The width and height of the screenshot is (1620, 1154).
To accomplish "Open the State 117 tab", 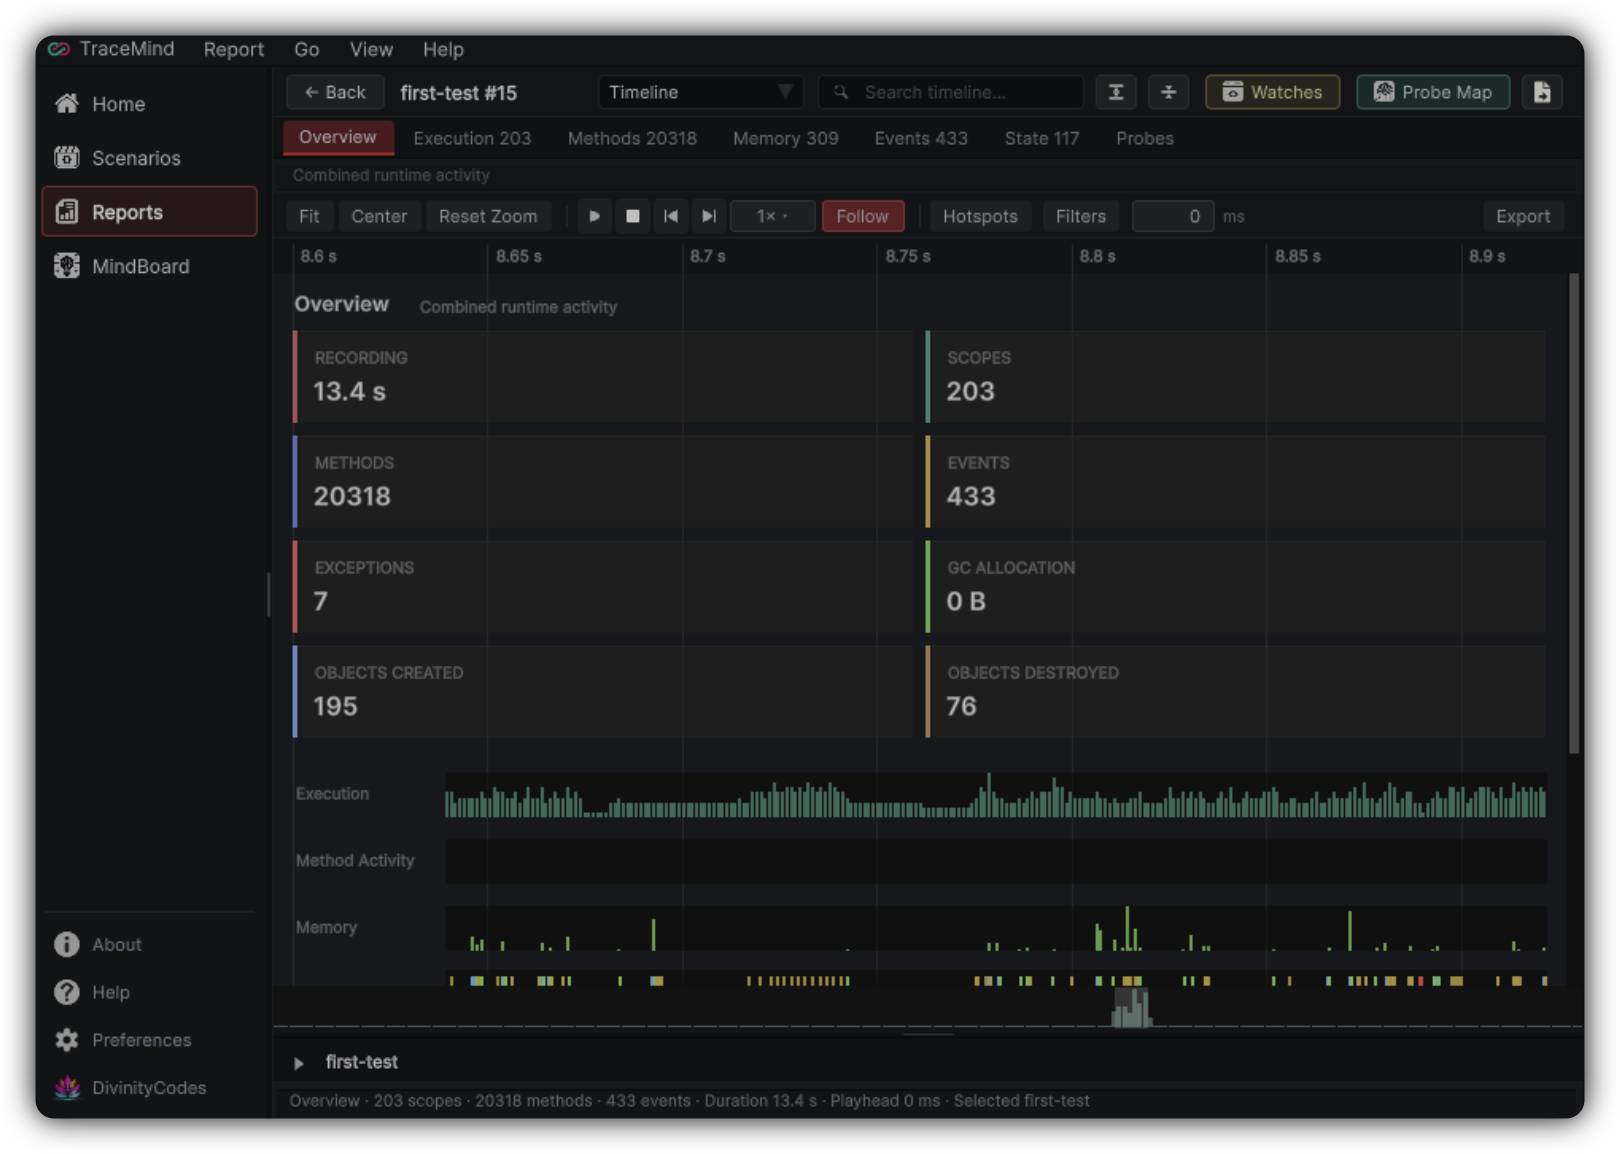I will [1042, 138].
